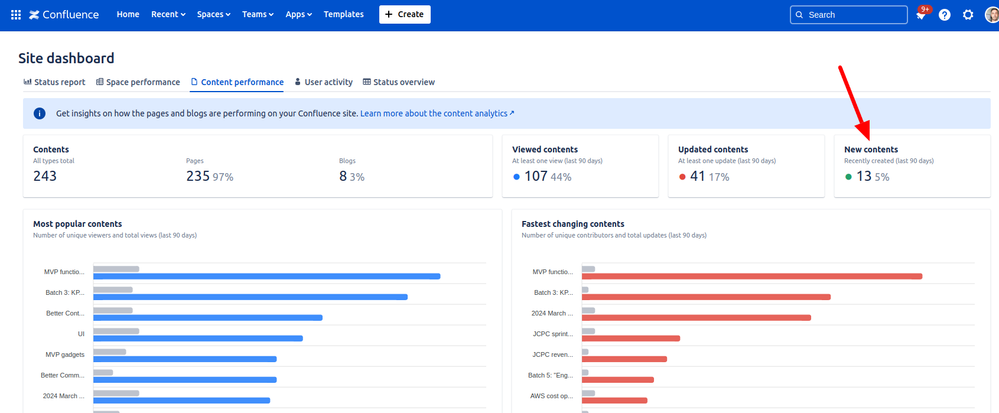The width and height of the screenshot is (999, 413).
Task: Open the notifications bell icon
Action: [x=920, y=15]
